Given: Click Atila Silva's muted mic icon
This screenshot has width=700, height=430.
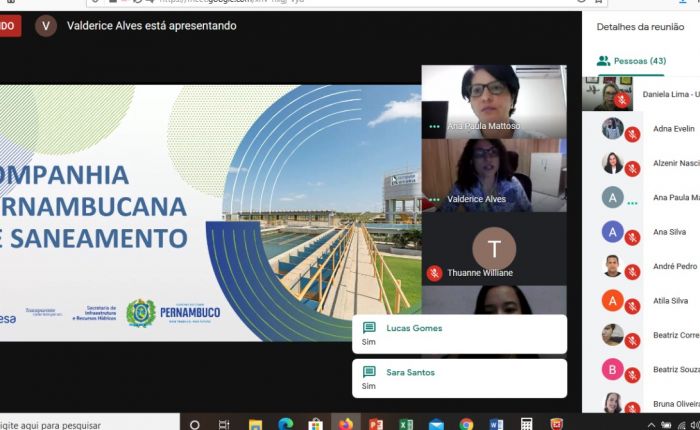Looking at the screenshot, I should [632, 306].
